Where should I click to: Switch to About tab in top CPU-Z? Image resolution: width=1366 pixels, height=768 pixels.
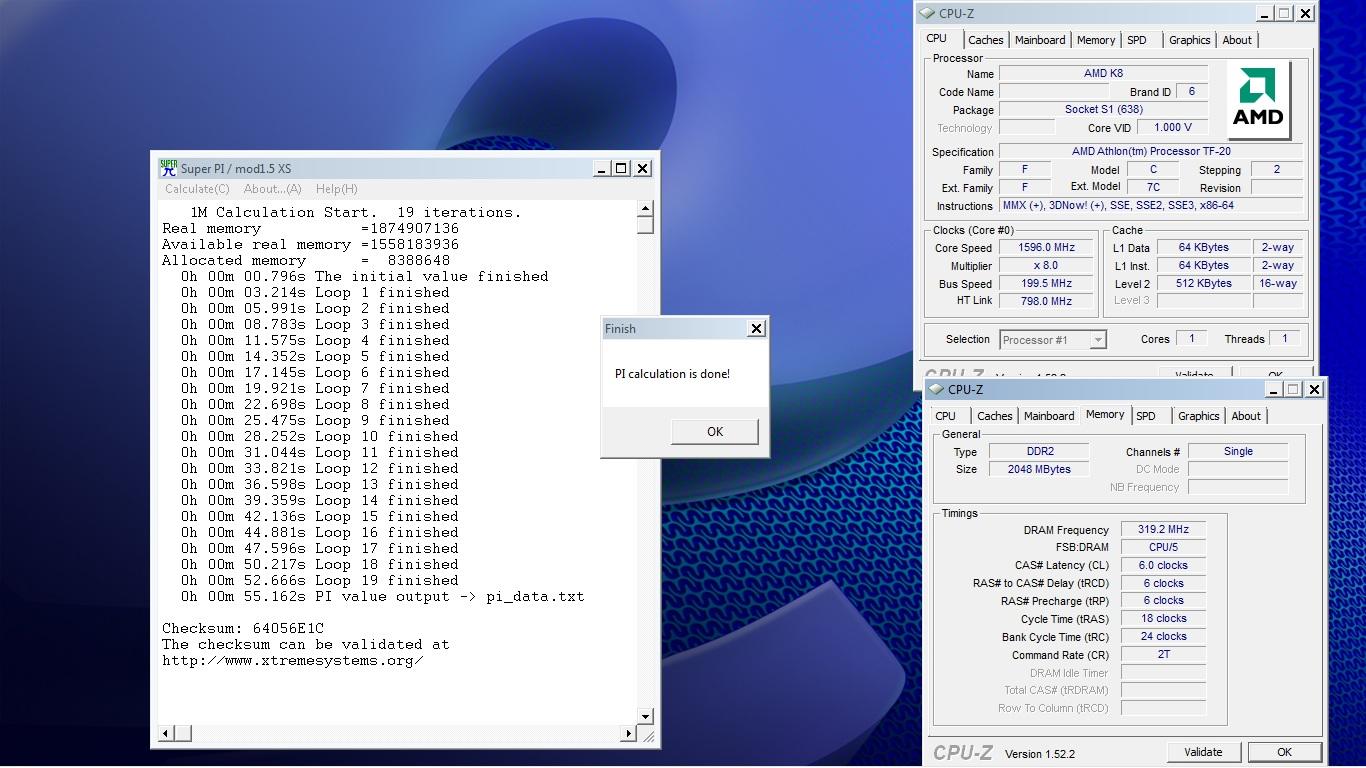tap(1237, 40)
